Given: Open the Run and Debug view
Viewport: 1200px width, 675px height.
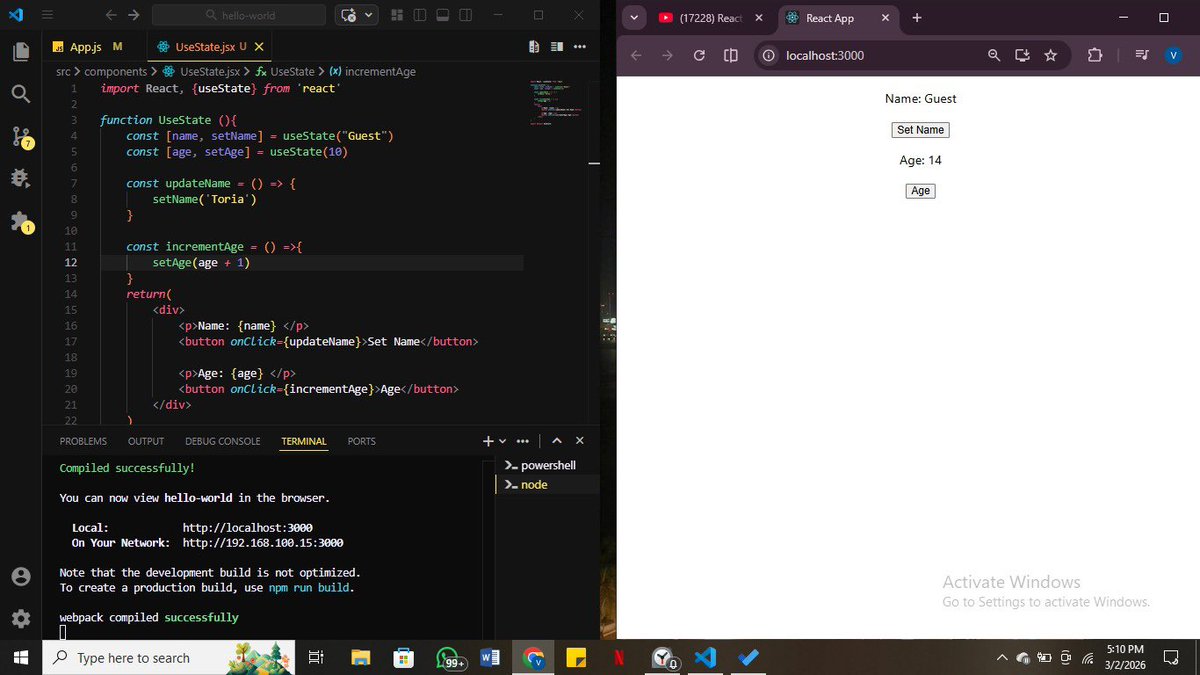Looking at the screenshot, I should coord(21,179).
